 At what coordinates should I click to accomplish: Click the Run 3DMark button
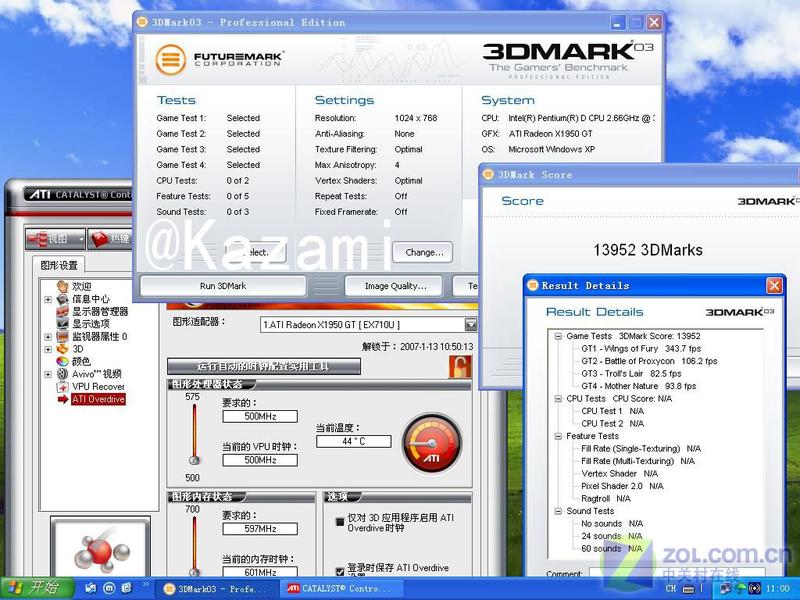tap(223, 286)
